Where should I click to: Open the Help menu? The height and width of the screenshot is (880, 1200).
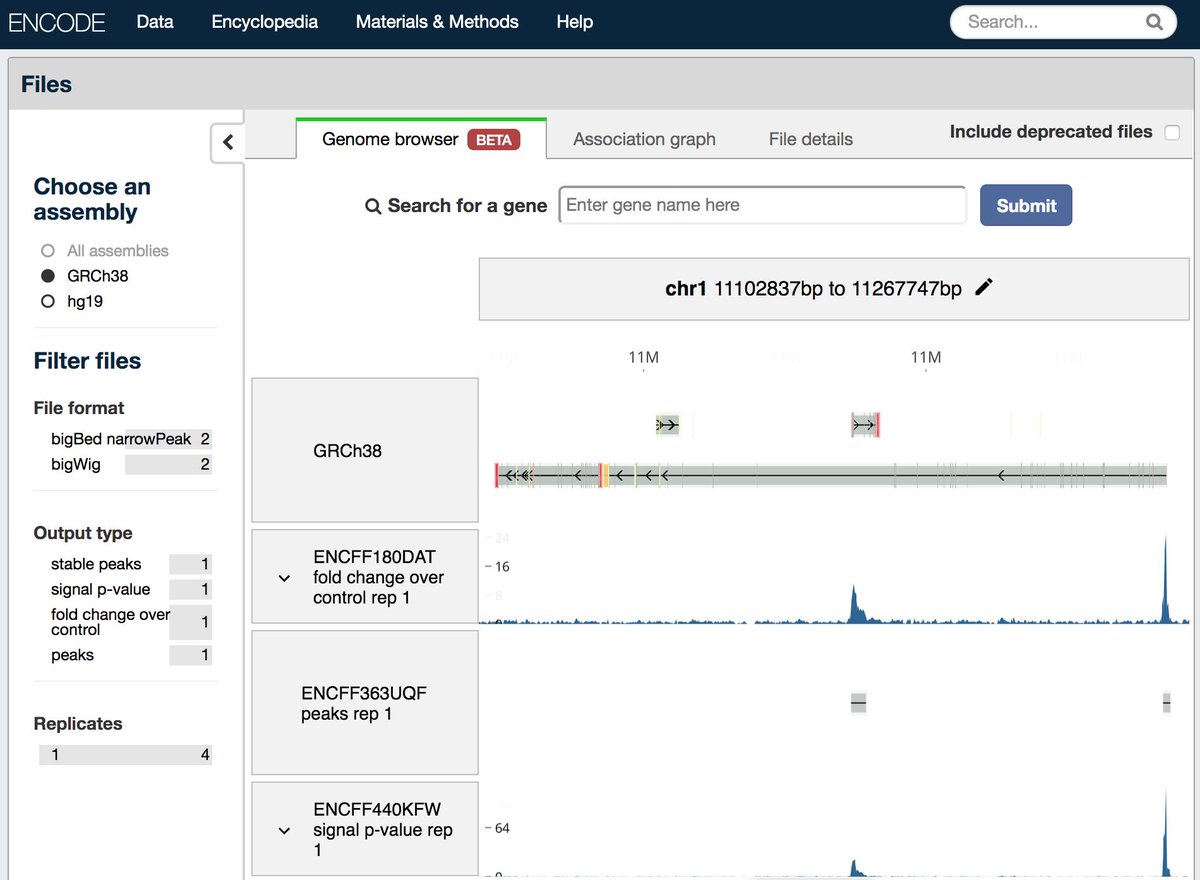coord(575,22)
